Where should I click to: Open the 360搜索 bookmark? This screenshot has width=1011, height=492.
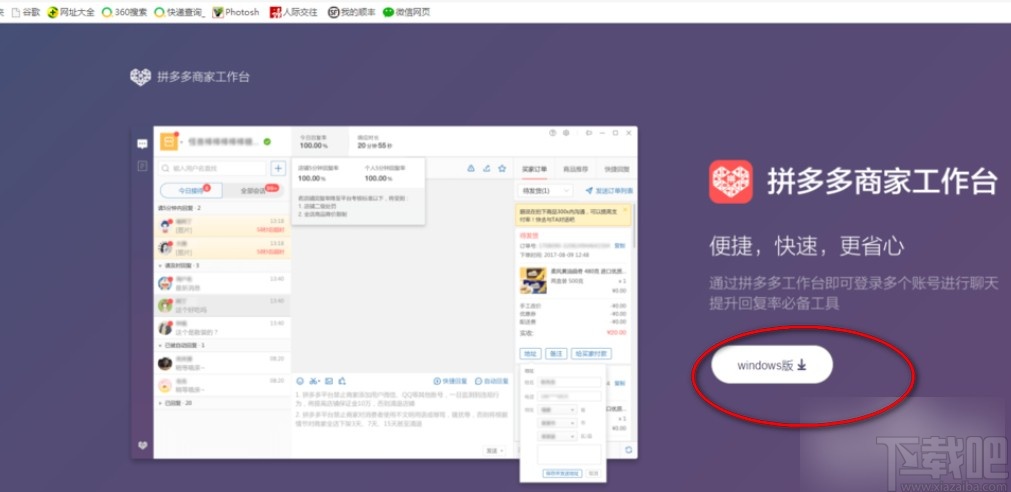(124, 12)
